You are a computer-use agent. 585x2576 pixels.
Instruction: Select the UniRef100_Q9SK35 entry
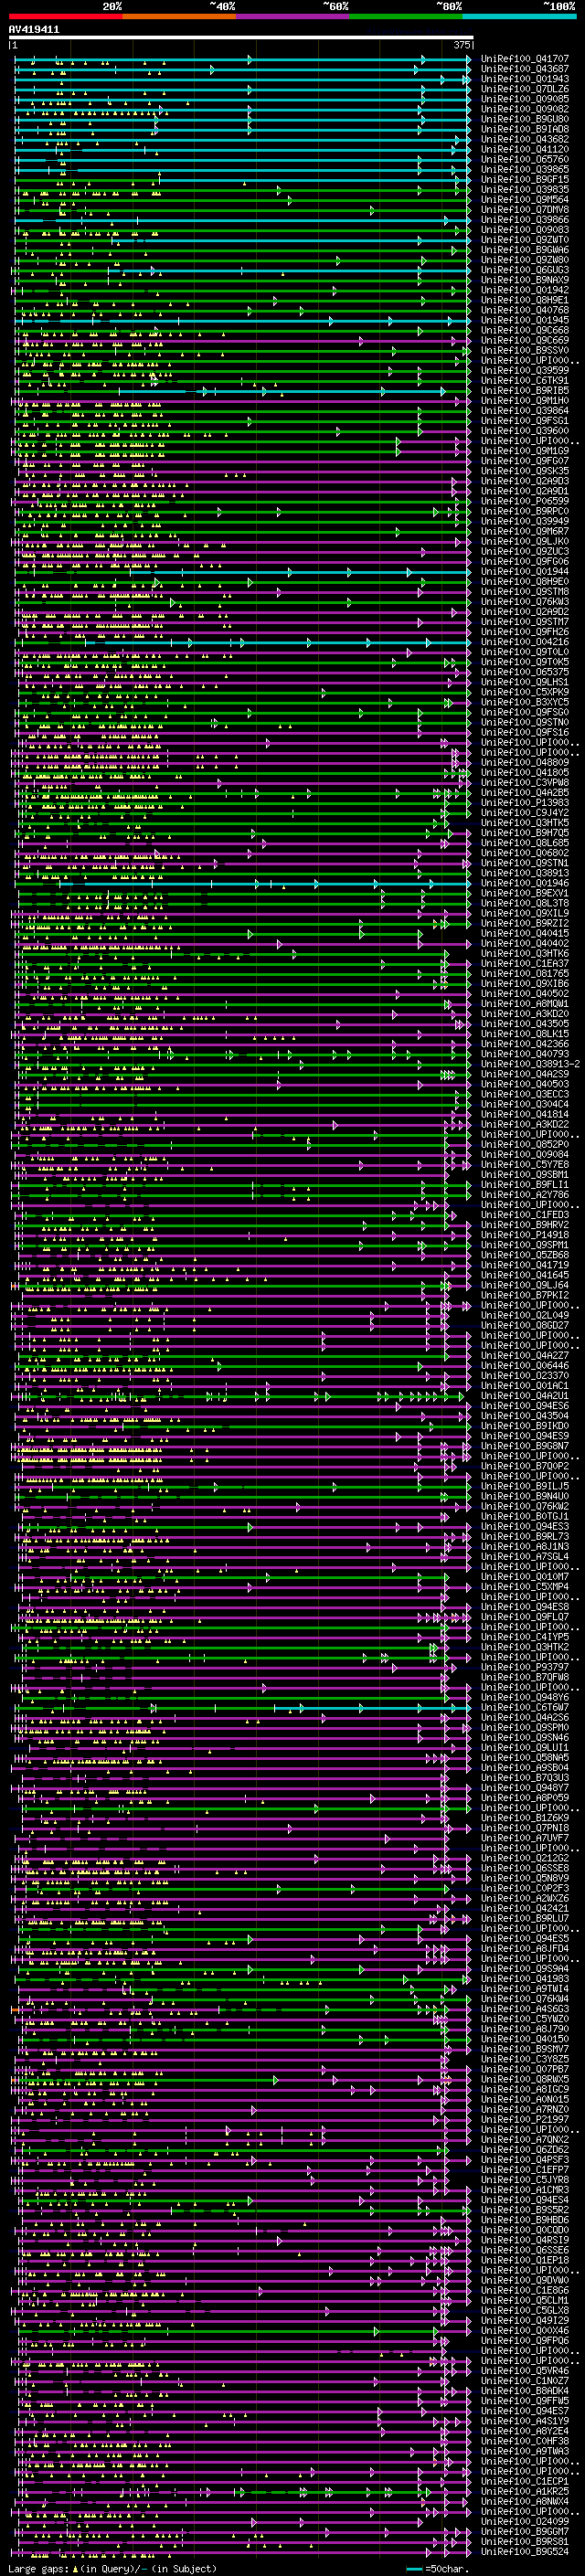pyautogui.click(x=524, y=471)
